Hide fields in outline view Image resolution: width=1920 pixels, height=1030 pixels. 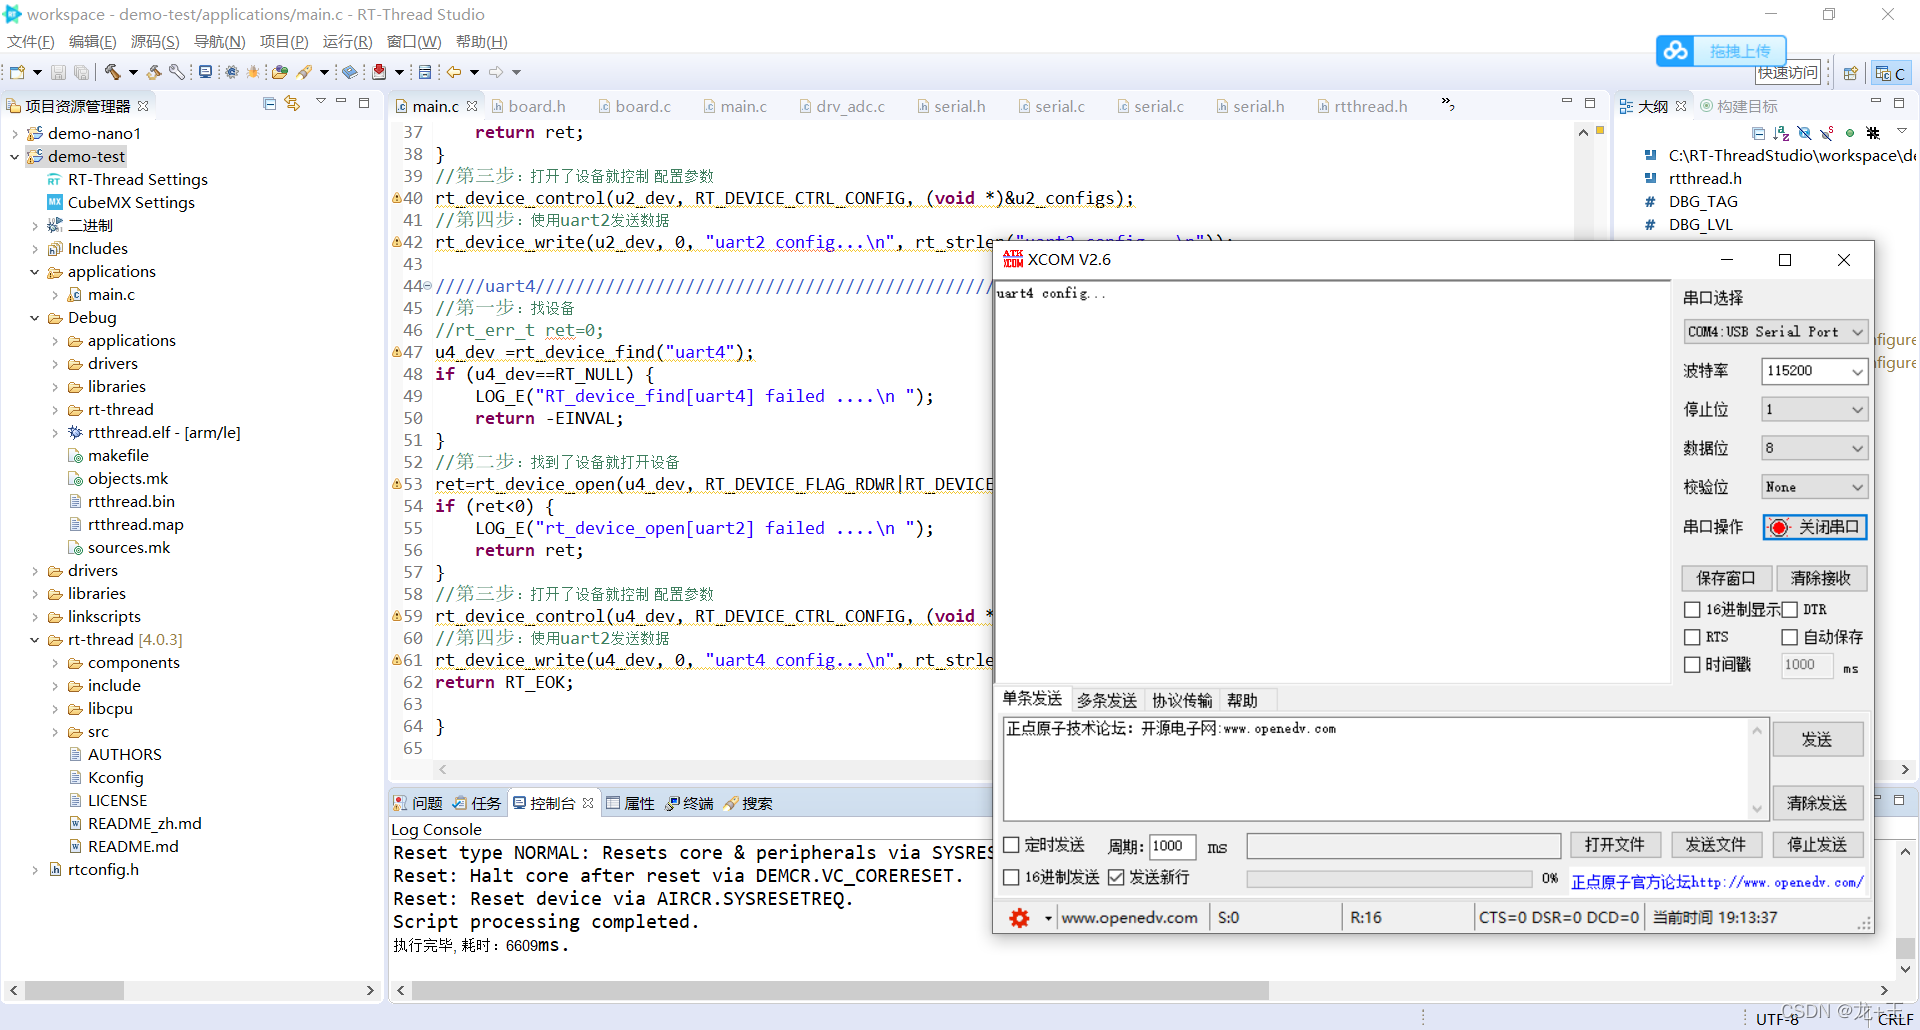coord(1804,133)
